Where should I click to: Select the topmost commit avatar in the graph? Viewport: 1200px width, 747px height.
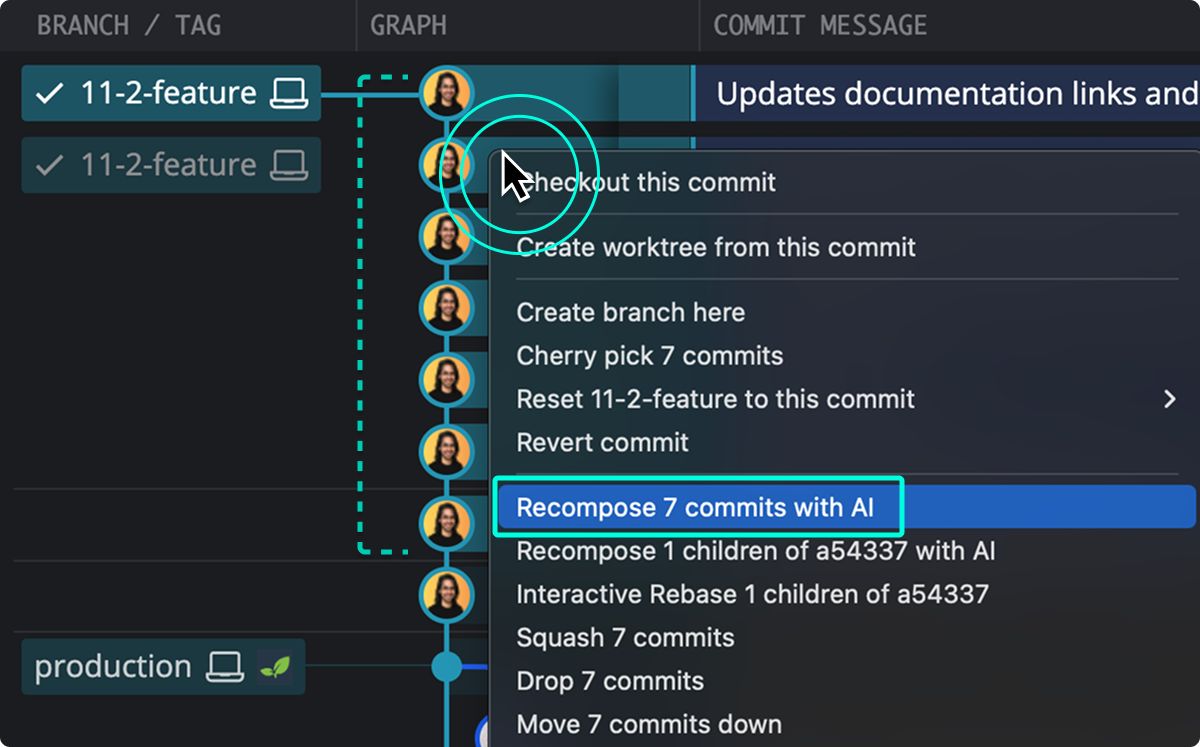point(446,92)
